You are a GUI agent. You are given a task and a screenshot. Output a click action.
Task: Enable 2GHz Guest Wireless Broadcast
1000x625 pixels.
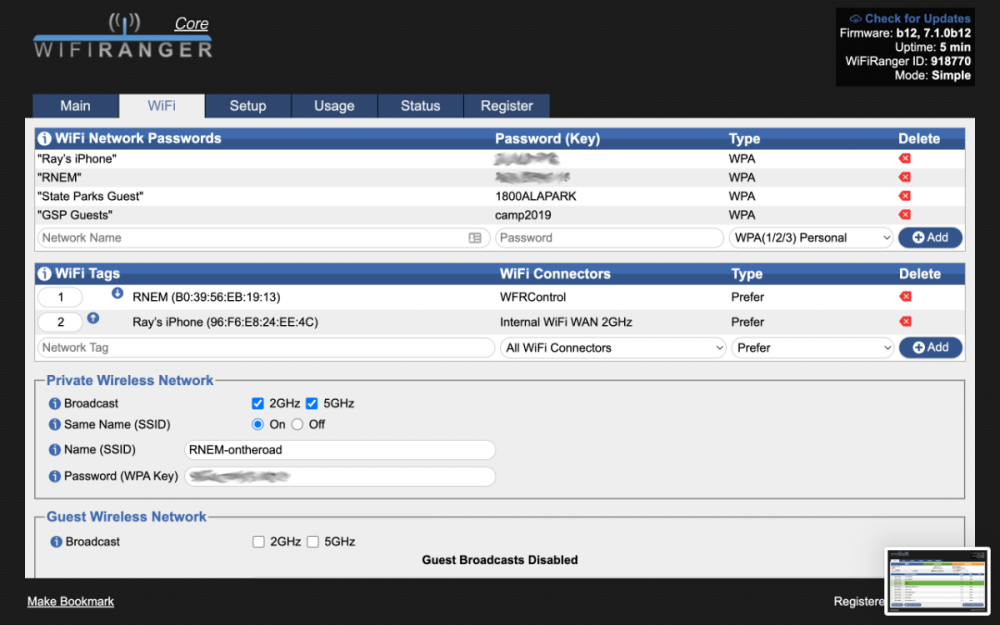pyautogui.click(x=258, y=541)
